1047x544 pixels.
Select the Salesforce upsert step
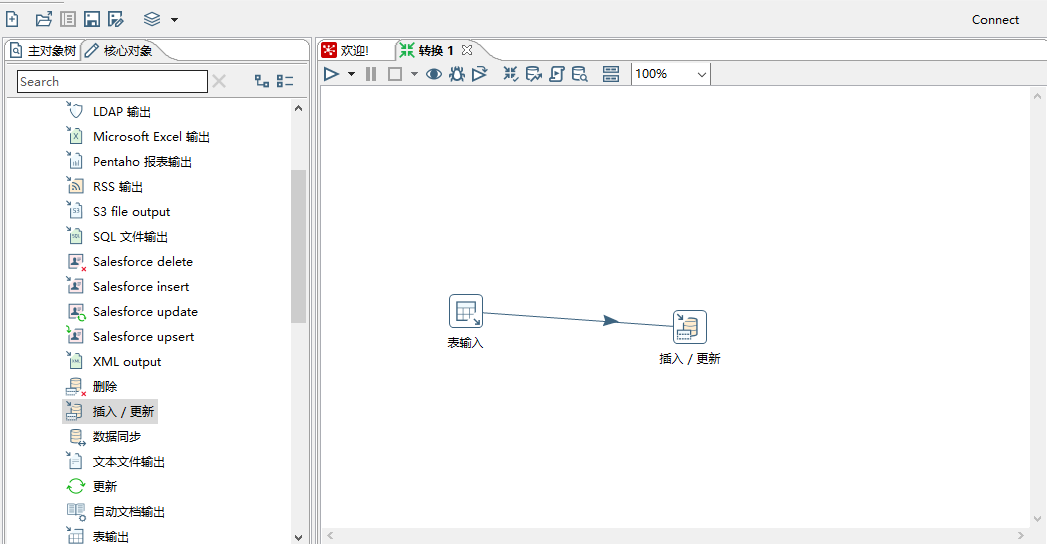coord(130,337)
